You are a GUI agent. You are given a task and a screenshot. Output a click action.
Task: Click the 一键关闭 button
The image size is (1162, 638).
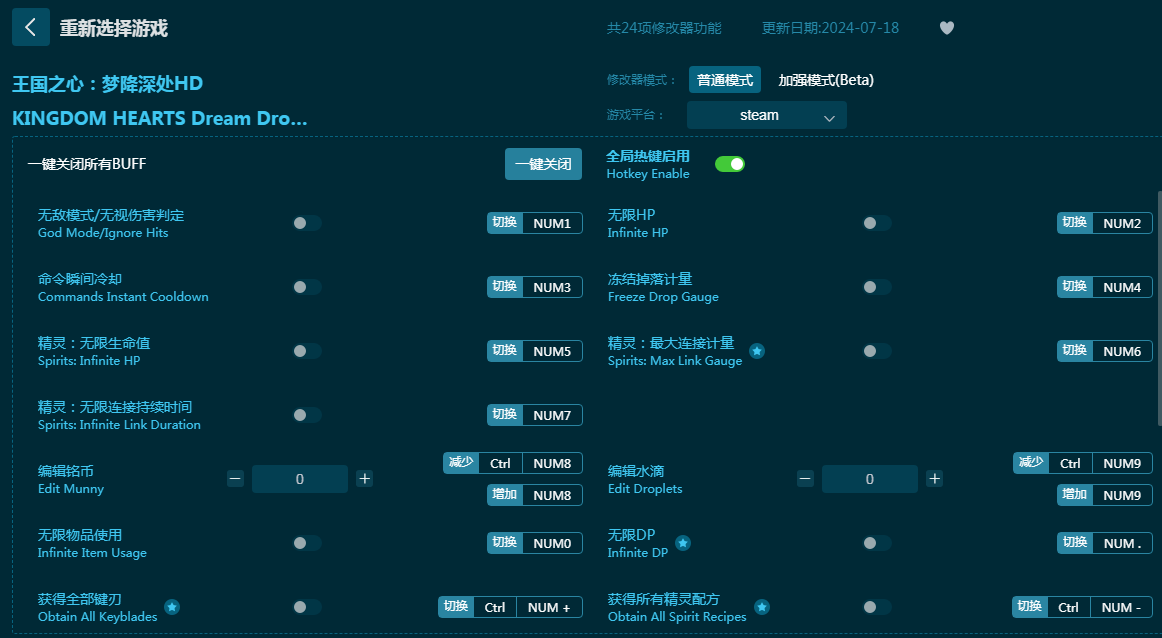pyautogui.click(x=543, y=164)
